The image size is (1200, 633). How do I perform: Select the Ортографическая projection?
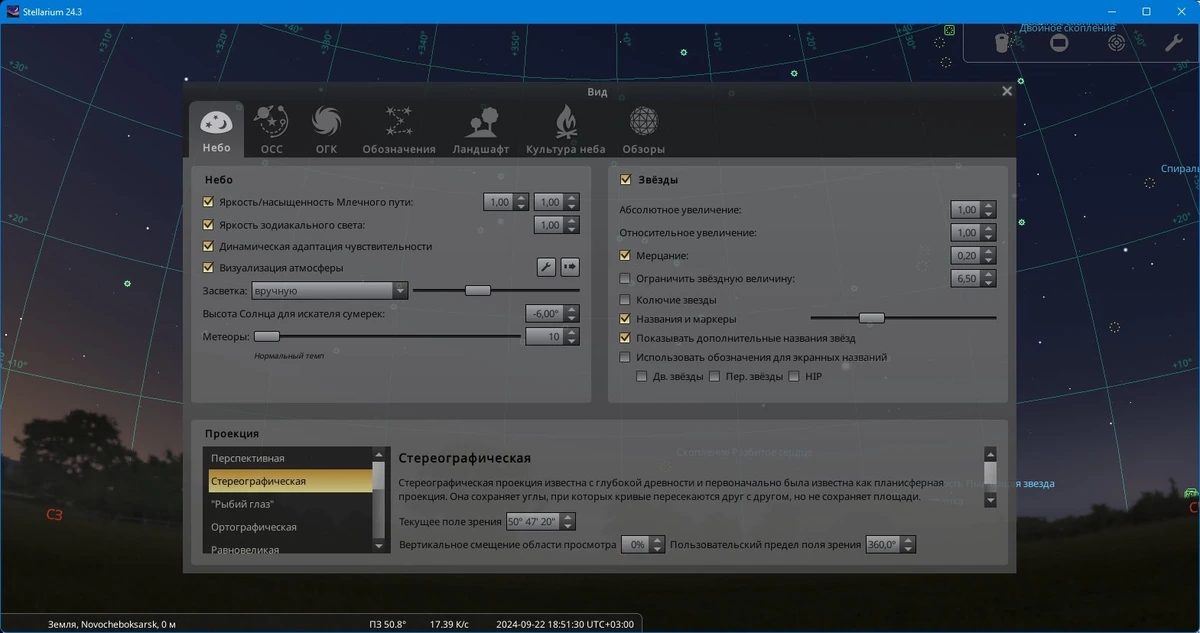pos(288,527)
